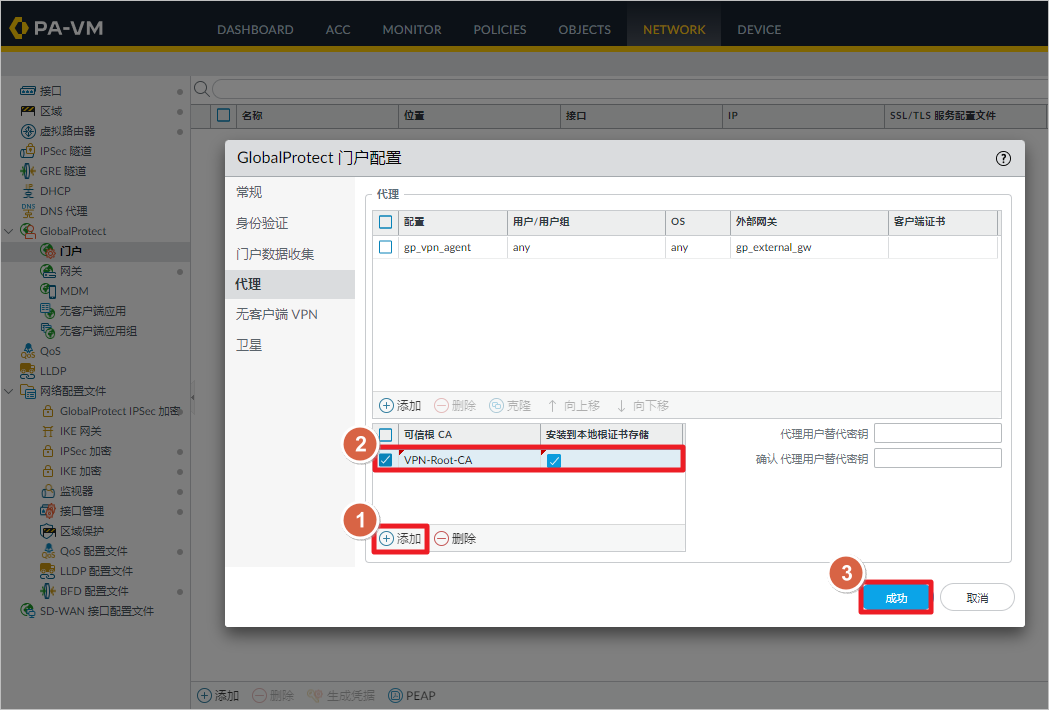Open the MONITOR tab
Screen dimensions: 1049x710
(412, 29)
